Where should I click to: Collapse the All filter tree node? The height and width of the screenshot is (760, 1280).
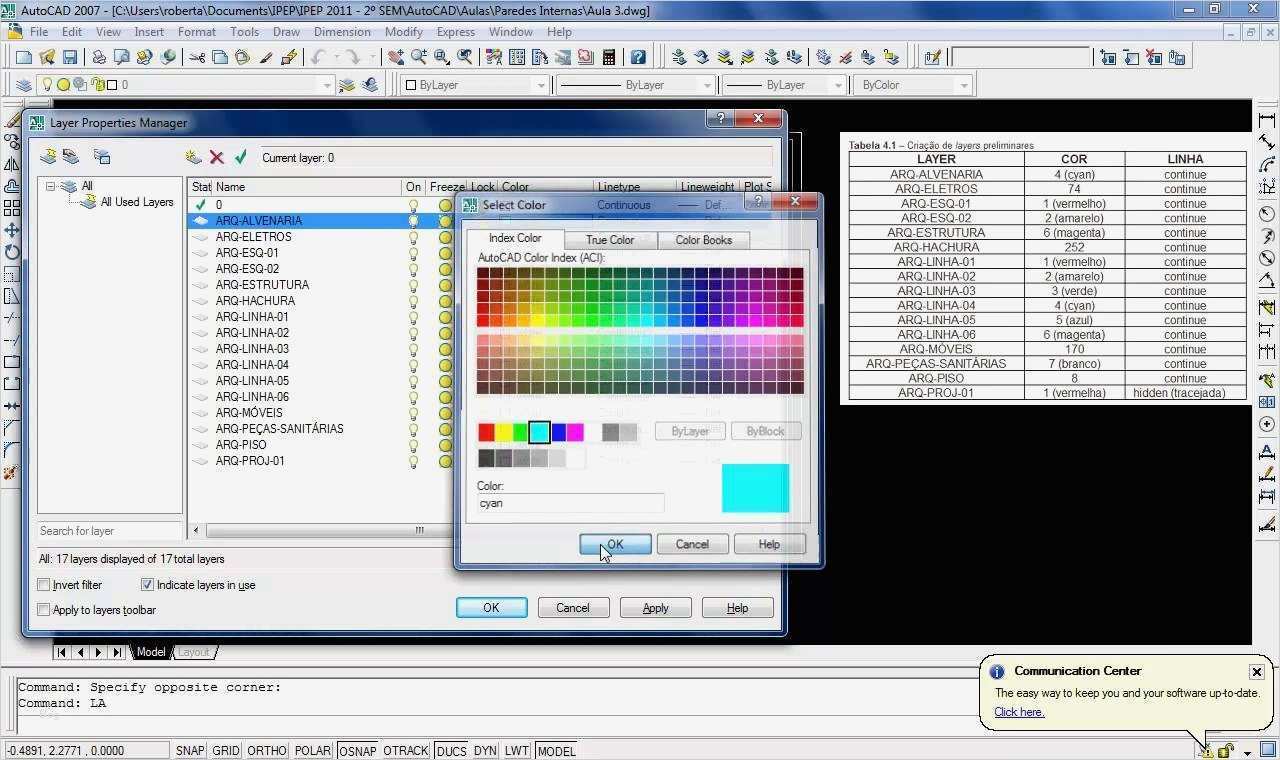point(50,186)
